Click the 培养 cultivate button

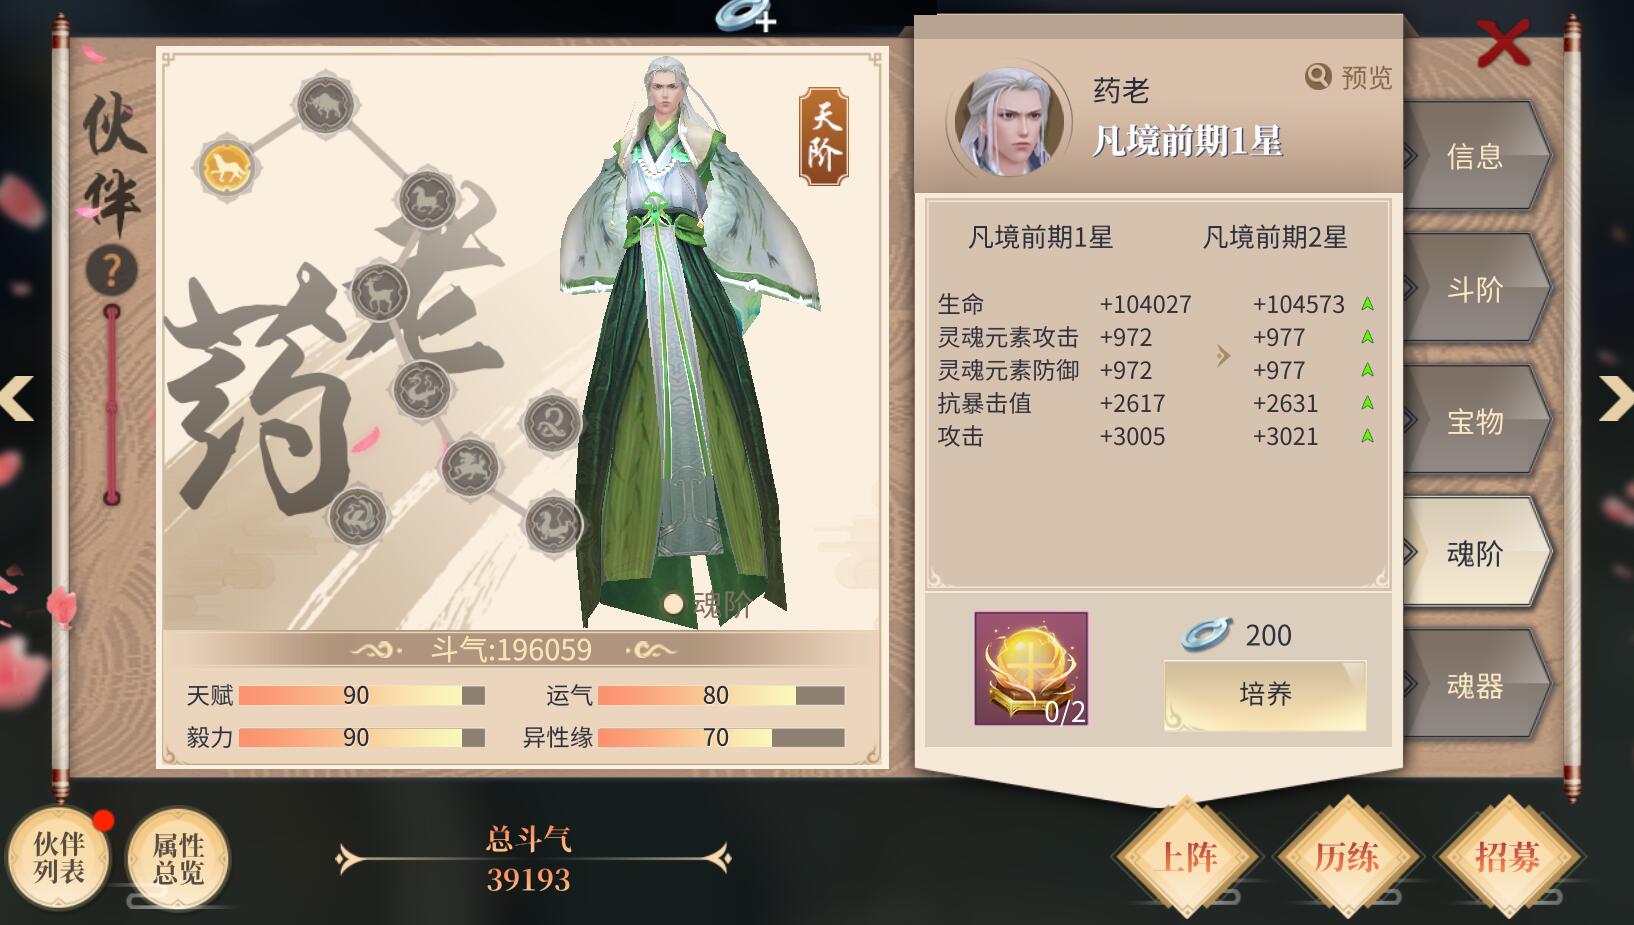[x=1265, y=694]
